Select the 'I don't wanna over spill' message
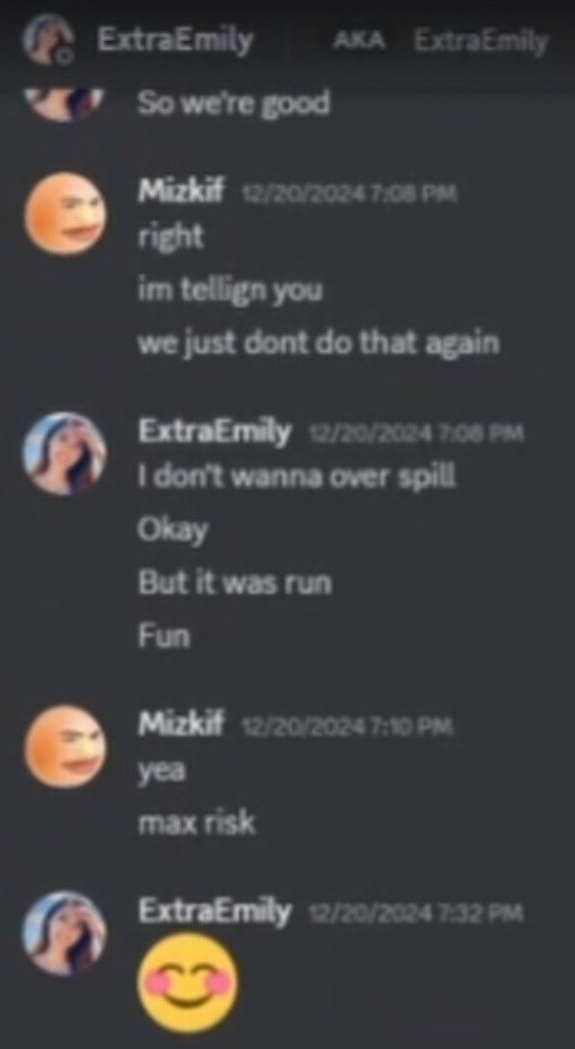The image size is (575, 1049). (x=297, y=476)
